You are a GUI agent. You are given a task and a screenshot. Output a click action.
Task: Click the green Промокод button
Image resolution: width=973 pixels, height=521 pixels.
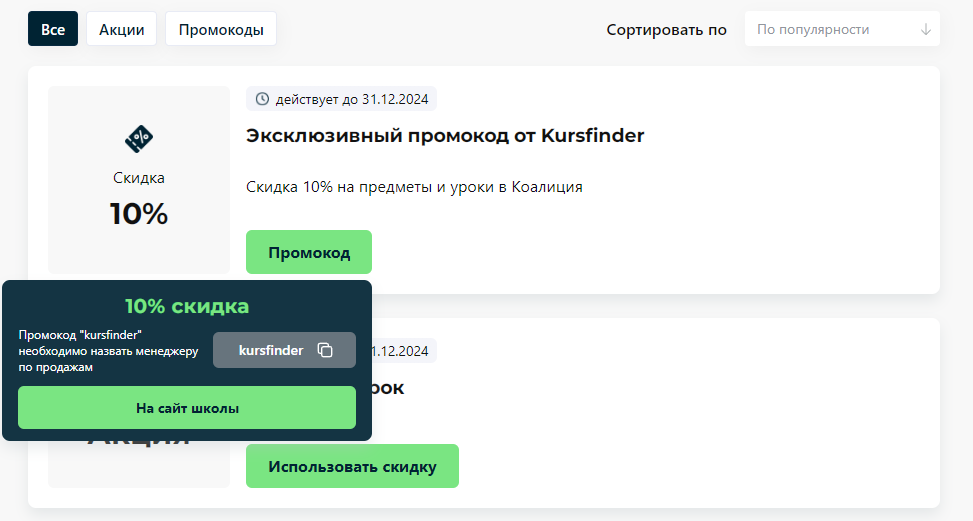tap(309, 252)
